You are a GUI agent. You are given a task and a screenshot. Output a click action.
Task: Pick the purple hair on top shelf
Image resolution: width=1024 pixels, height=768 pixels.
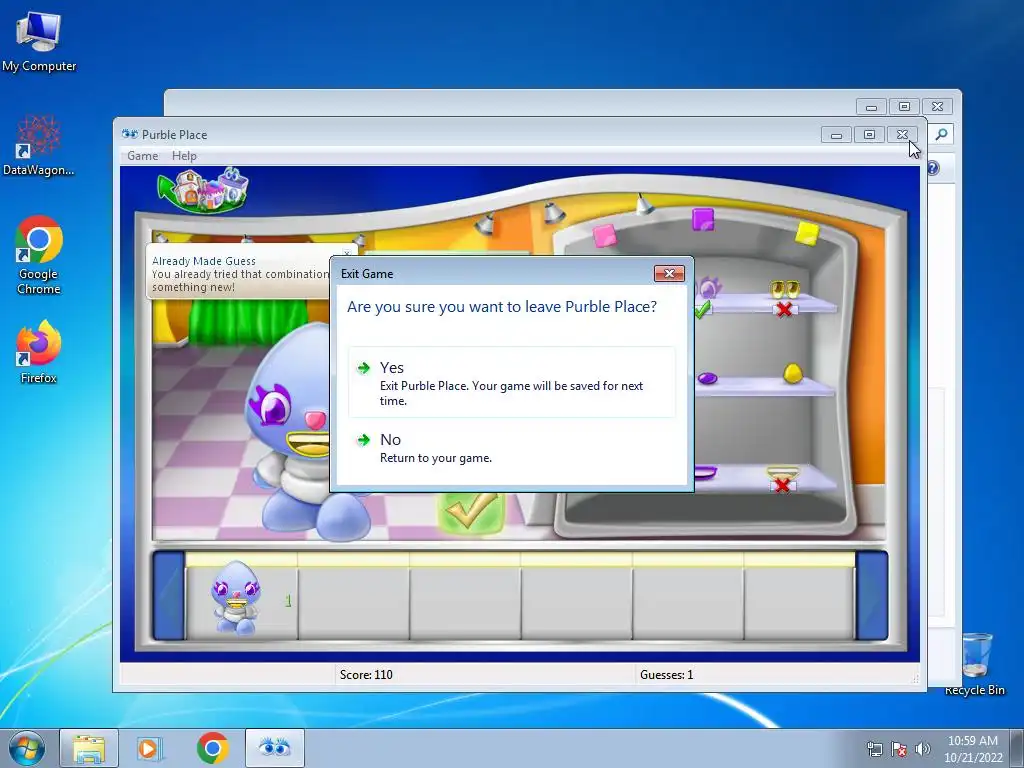coord(708,287)
